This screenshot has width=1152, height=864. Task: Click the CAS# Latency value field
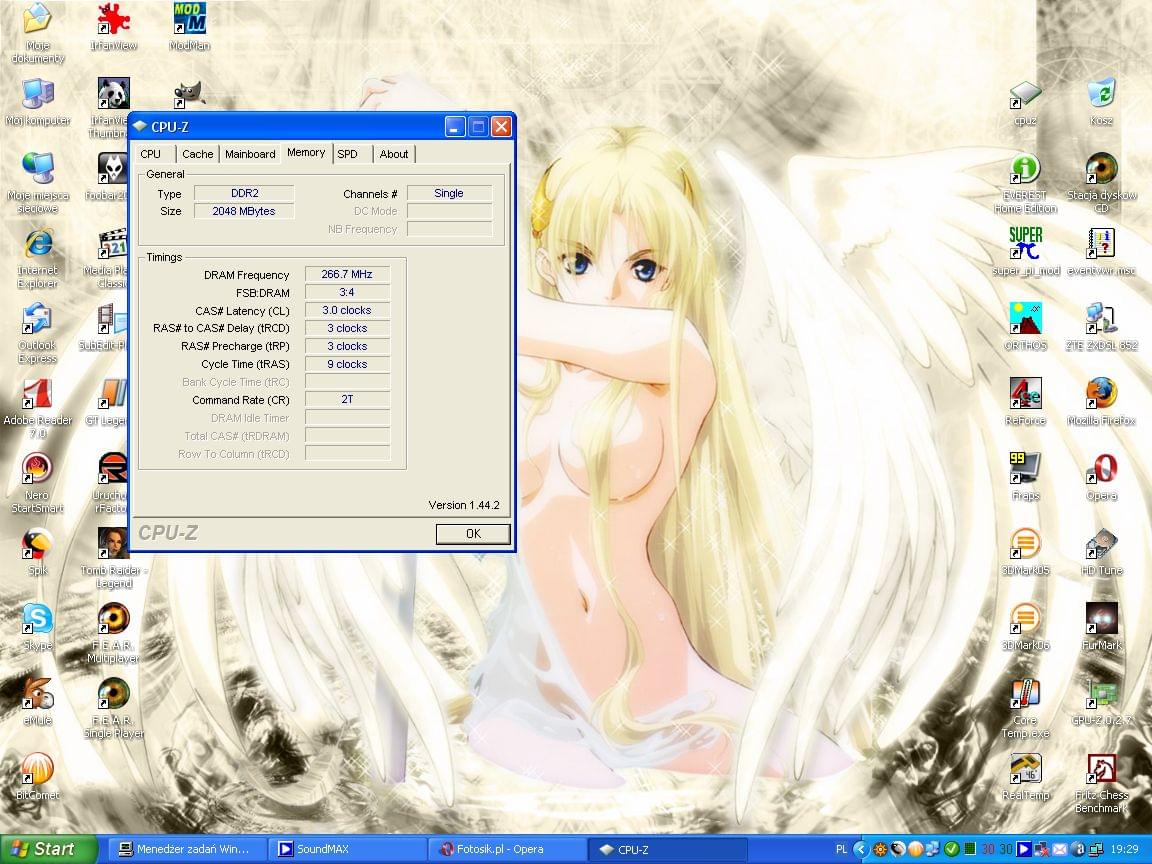click(x=347, y=310)
